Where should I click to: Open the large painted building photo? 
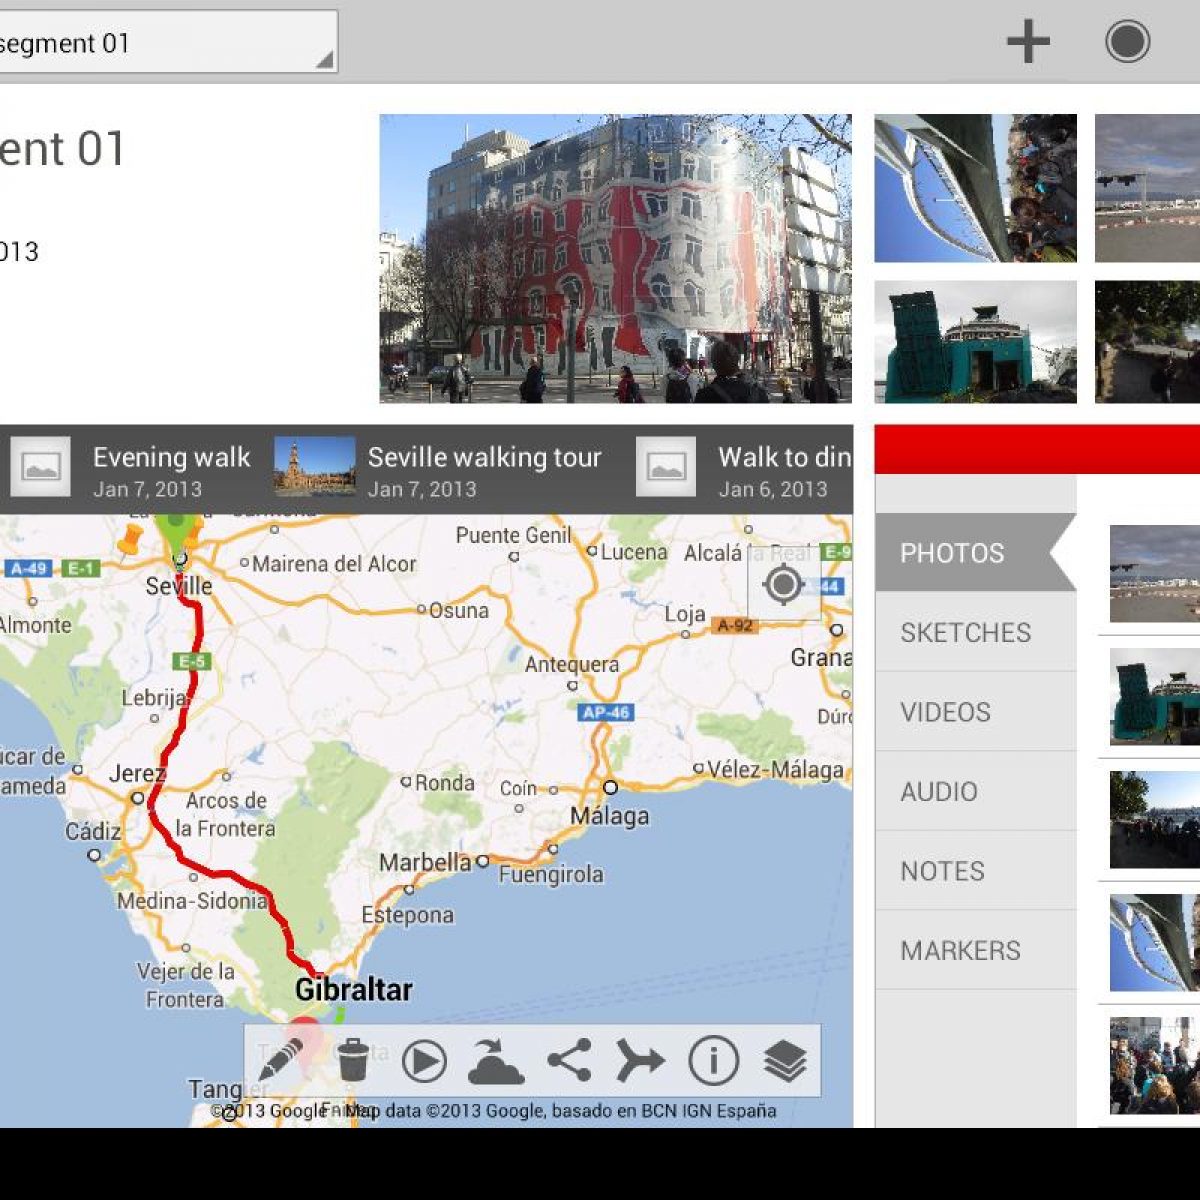[615, 259]
